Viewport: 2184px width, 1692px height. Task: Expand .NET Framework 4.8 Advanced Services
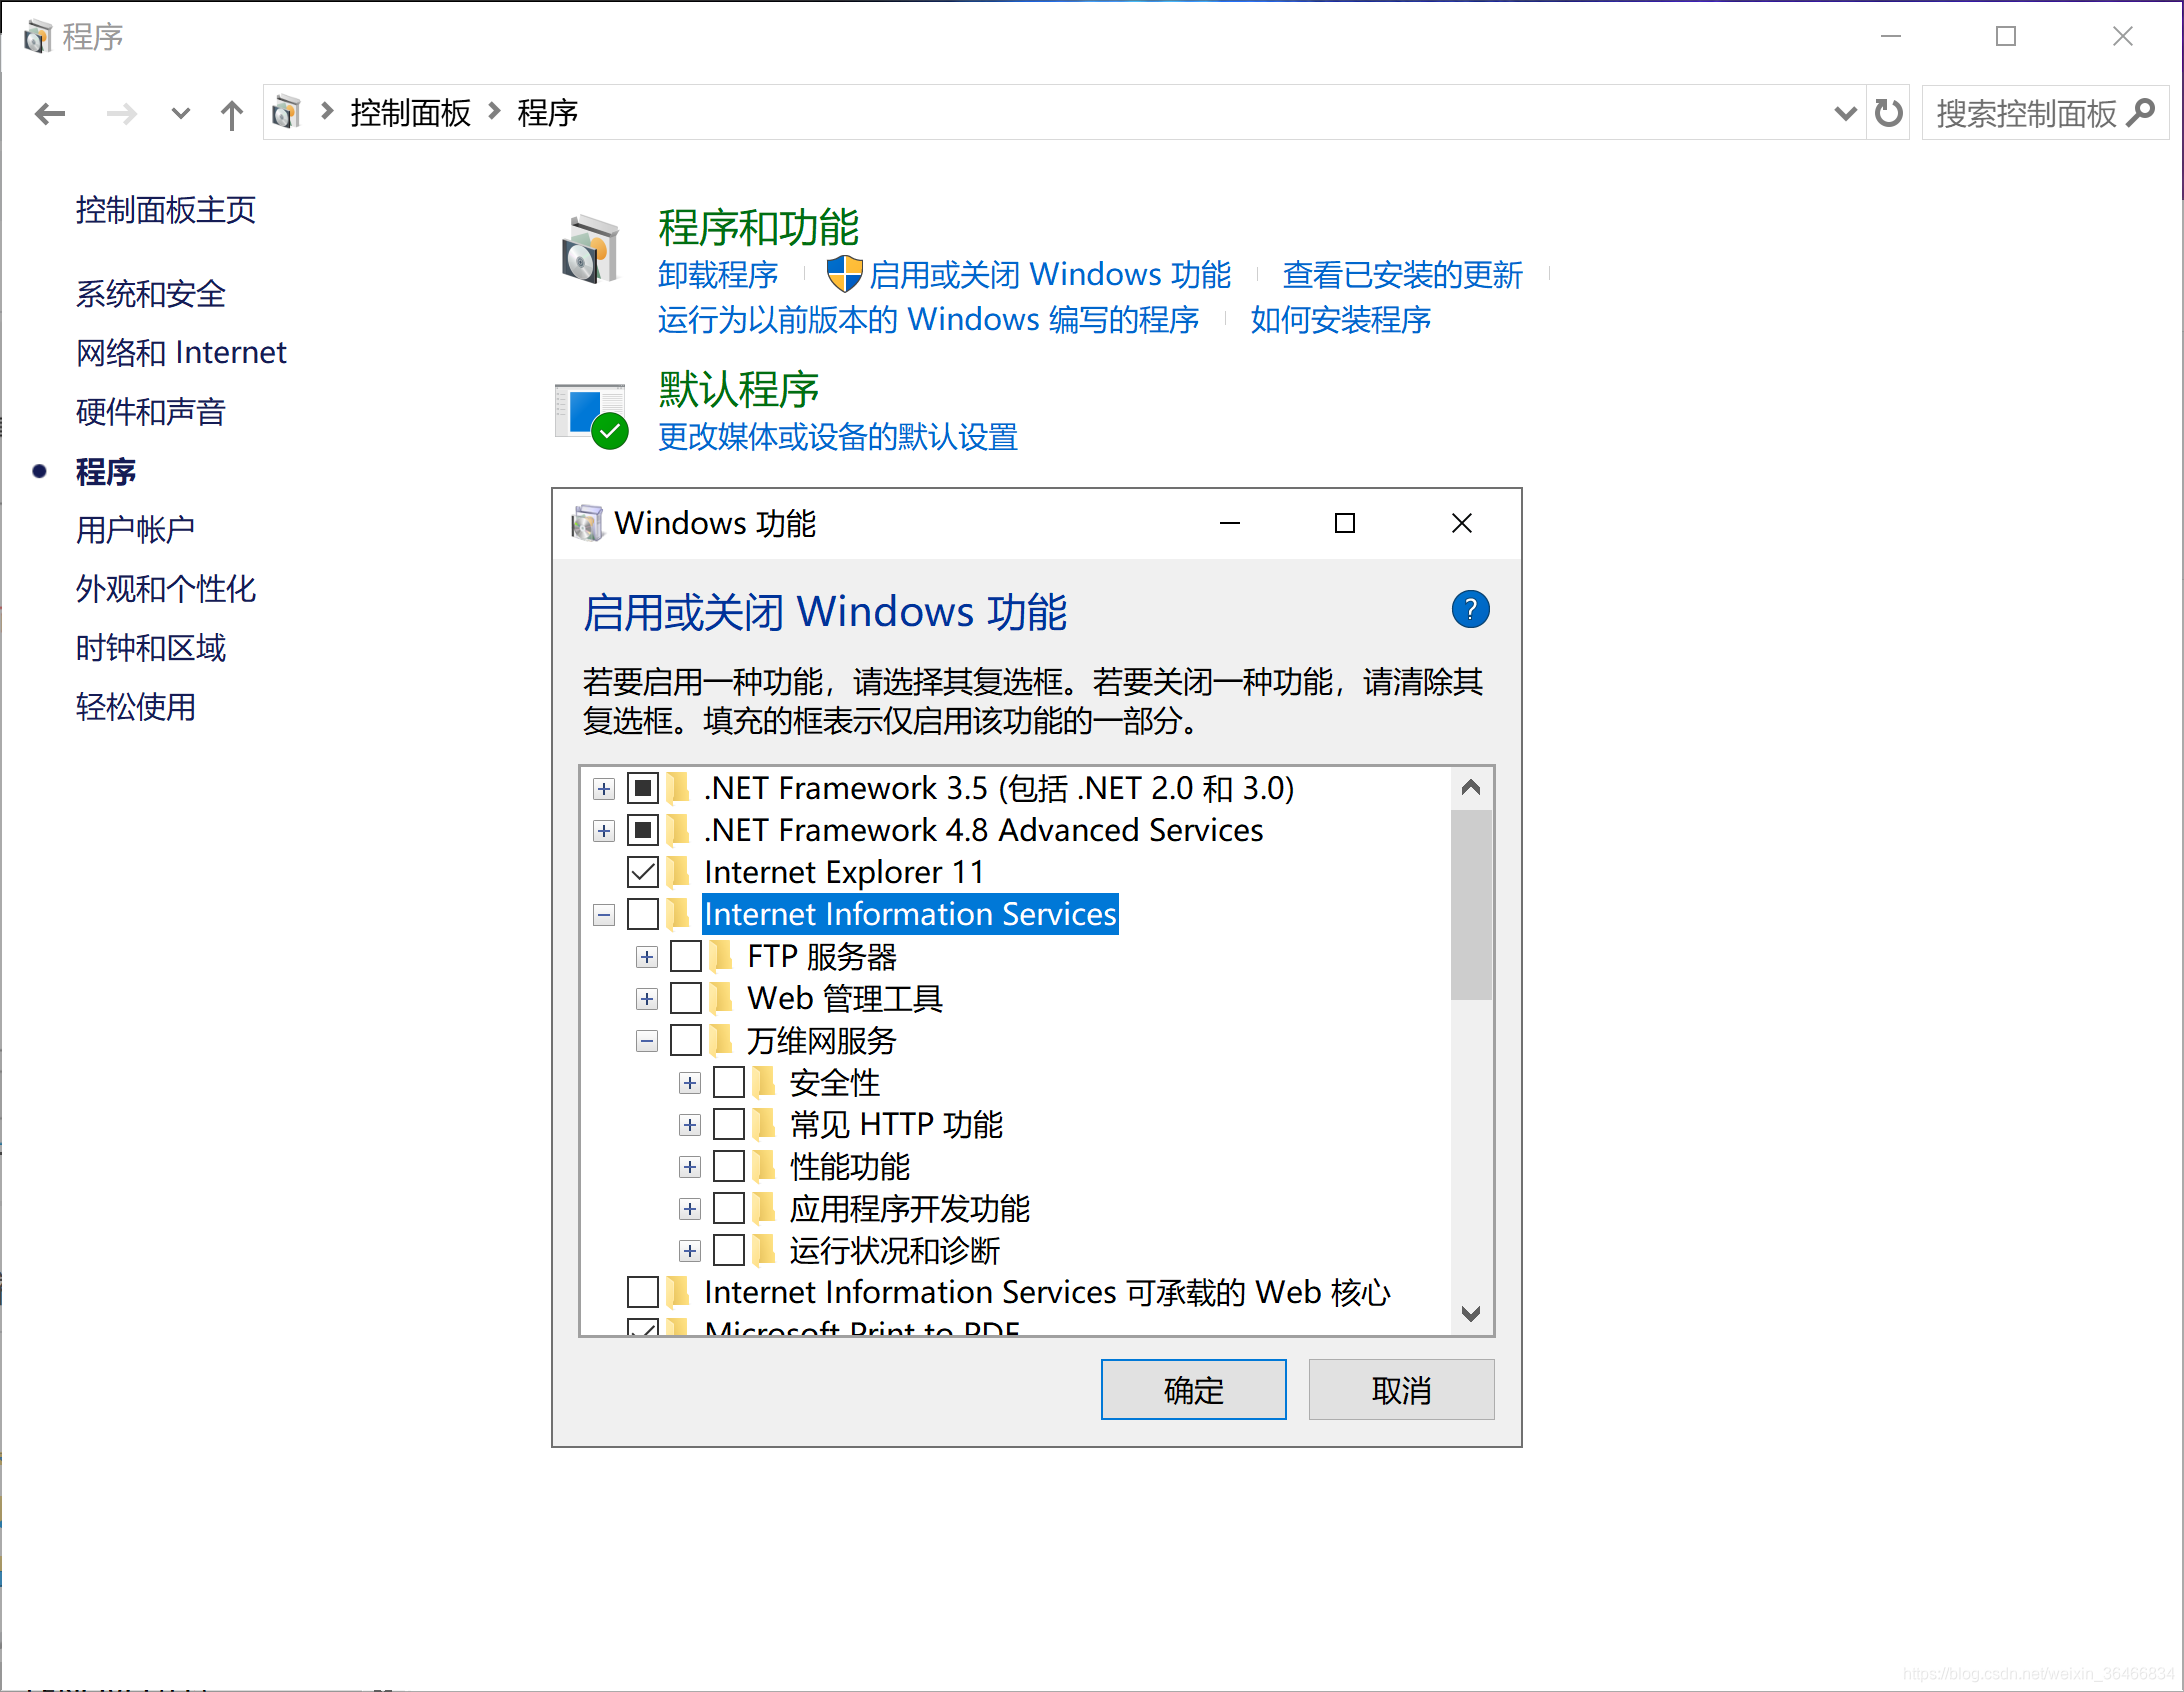[x=603, y=831]
